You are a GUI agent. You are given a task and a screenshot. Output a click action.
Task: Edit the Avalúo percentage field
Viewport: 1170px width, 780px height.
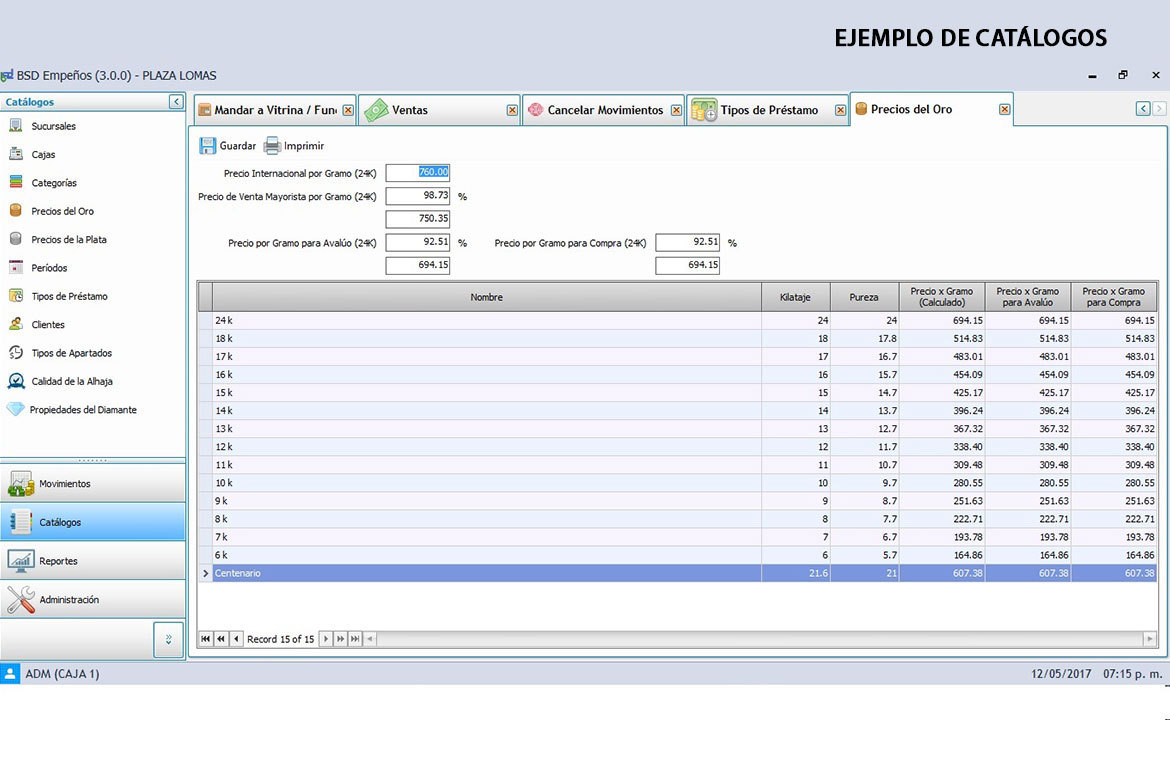click(x=418, y=242)
